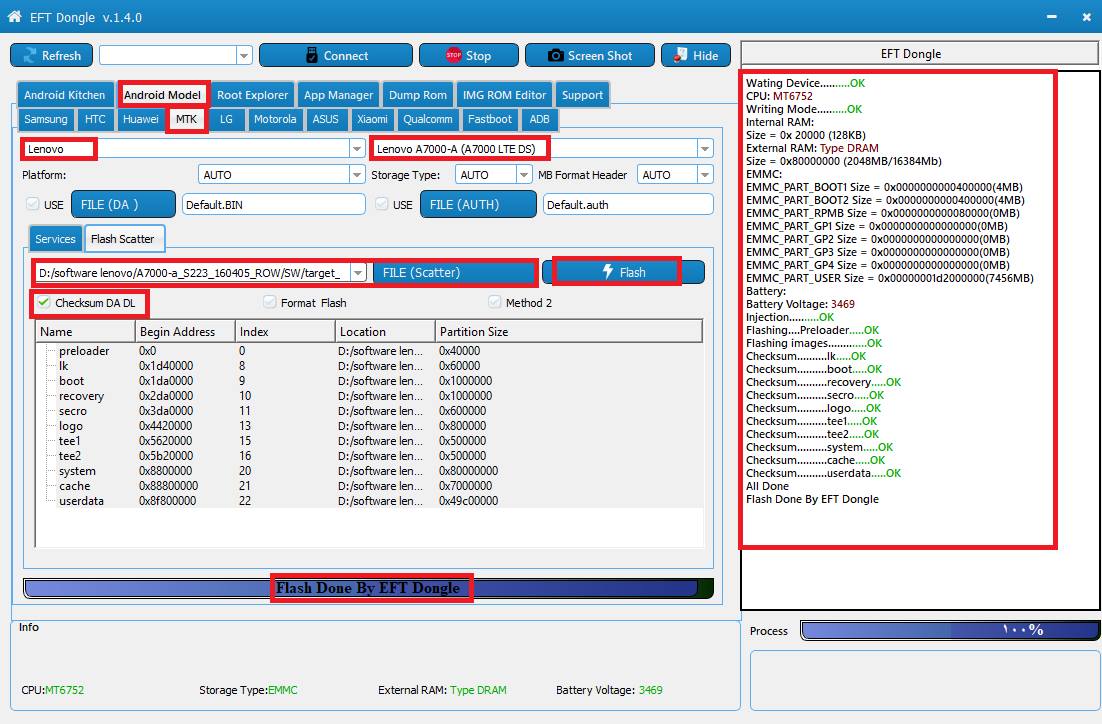Select the userdata partition row
This screenshot has width=1102, height=724.
369,501
